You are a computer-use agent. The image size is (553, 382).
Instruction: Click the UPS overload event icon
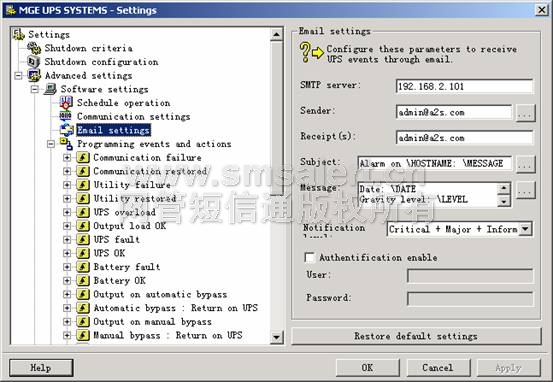tap(83, 212)
